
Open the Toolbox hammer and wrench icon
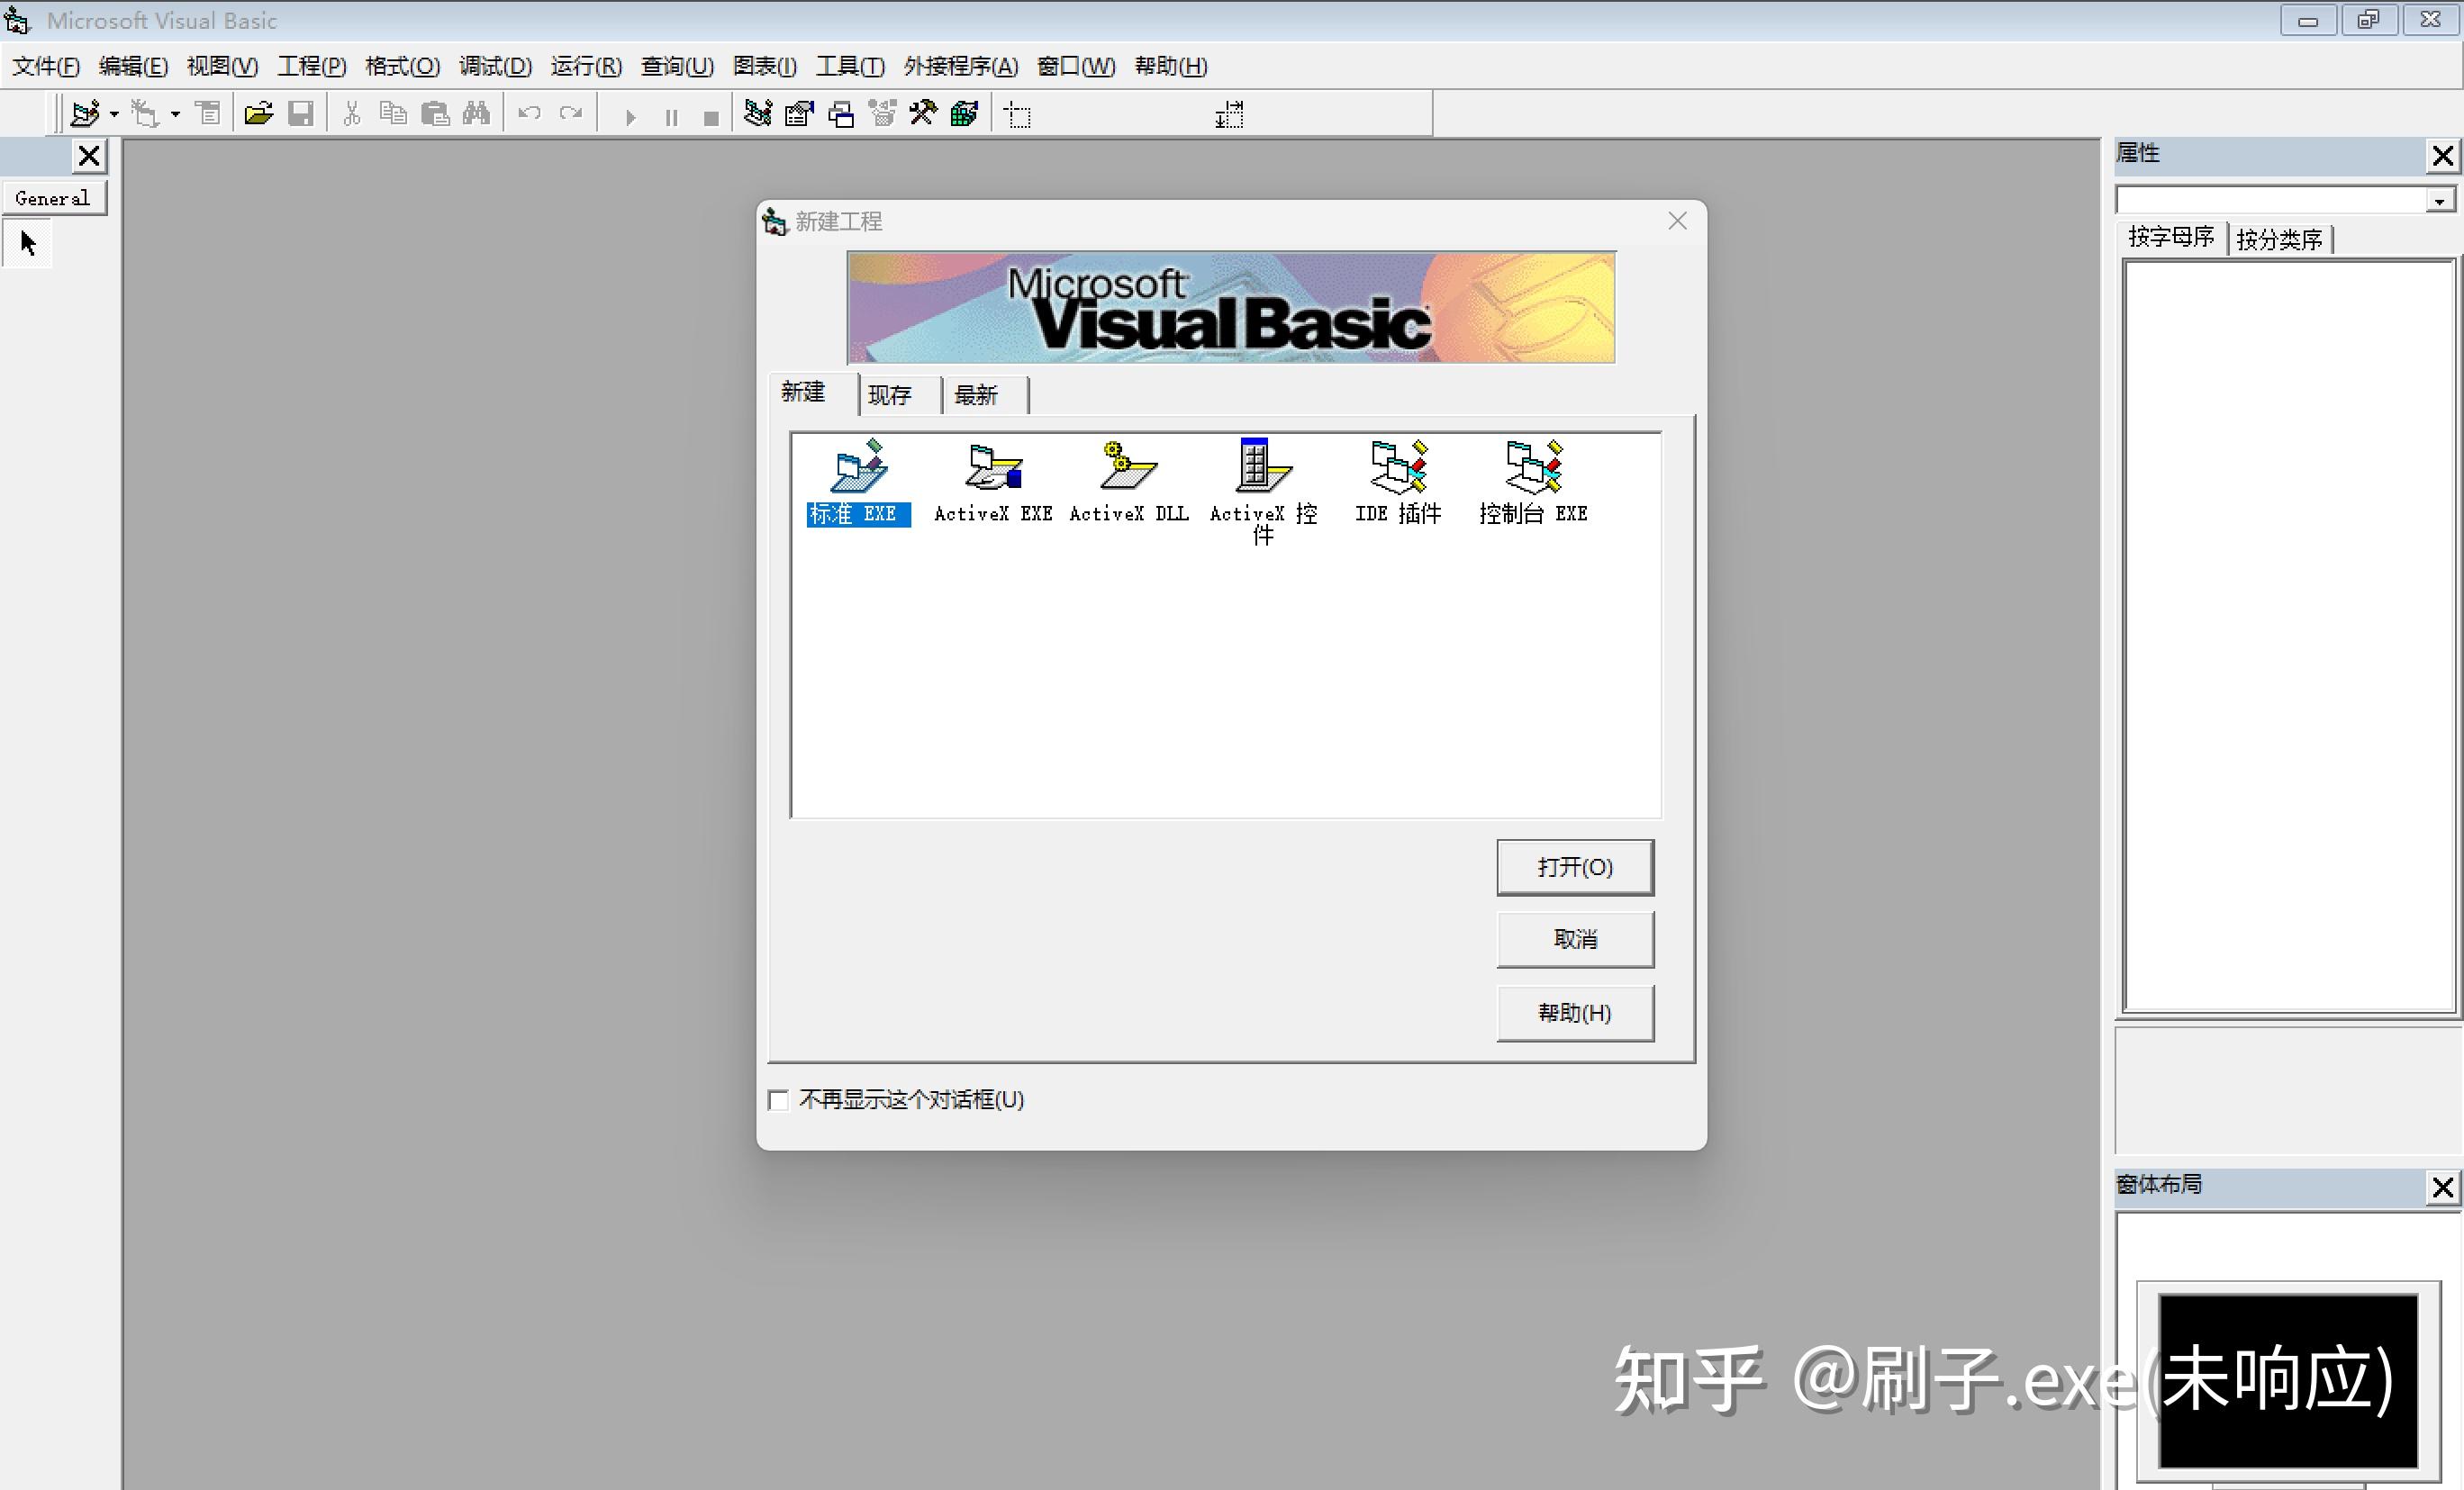click(923, 114)
